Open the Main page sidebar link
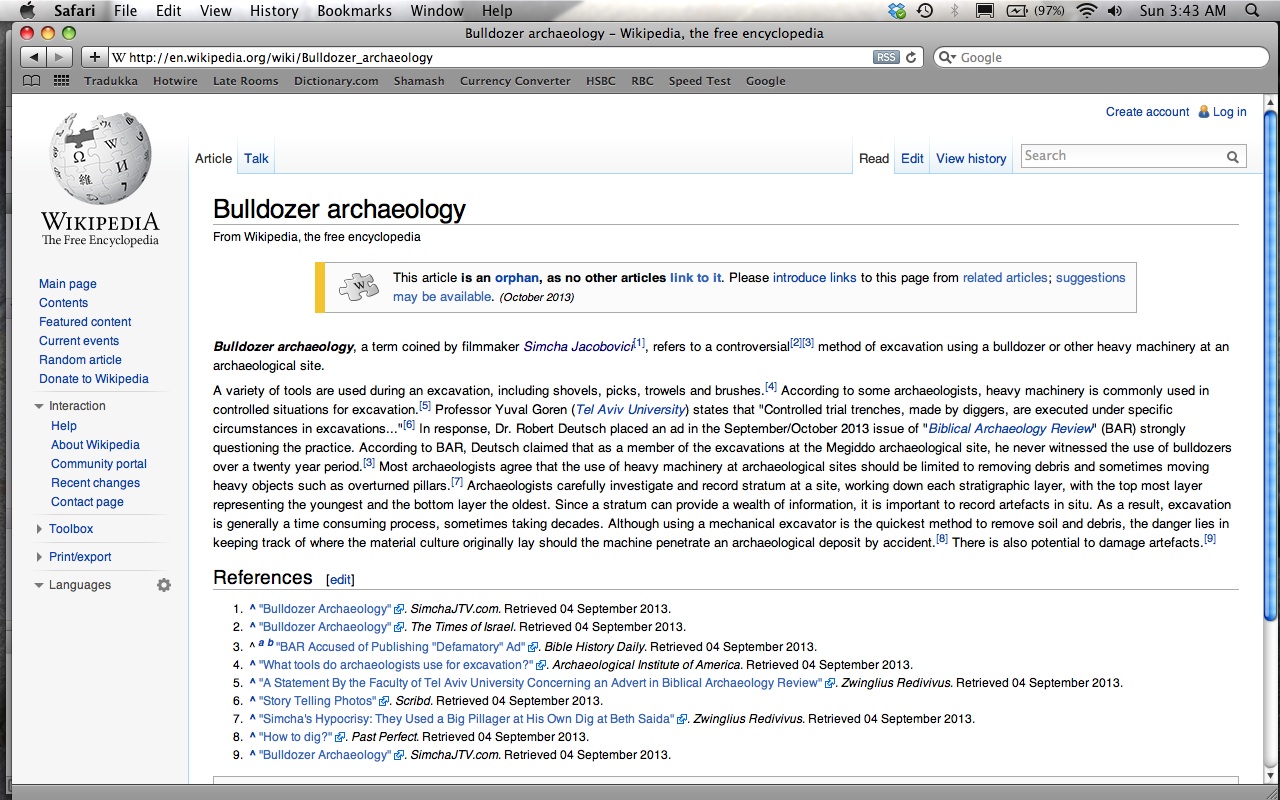The height and width of the screenshot is (800, 1280). [68, 284]
